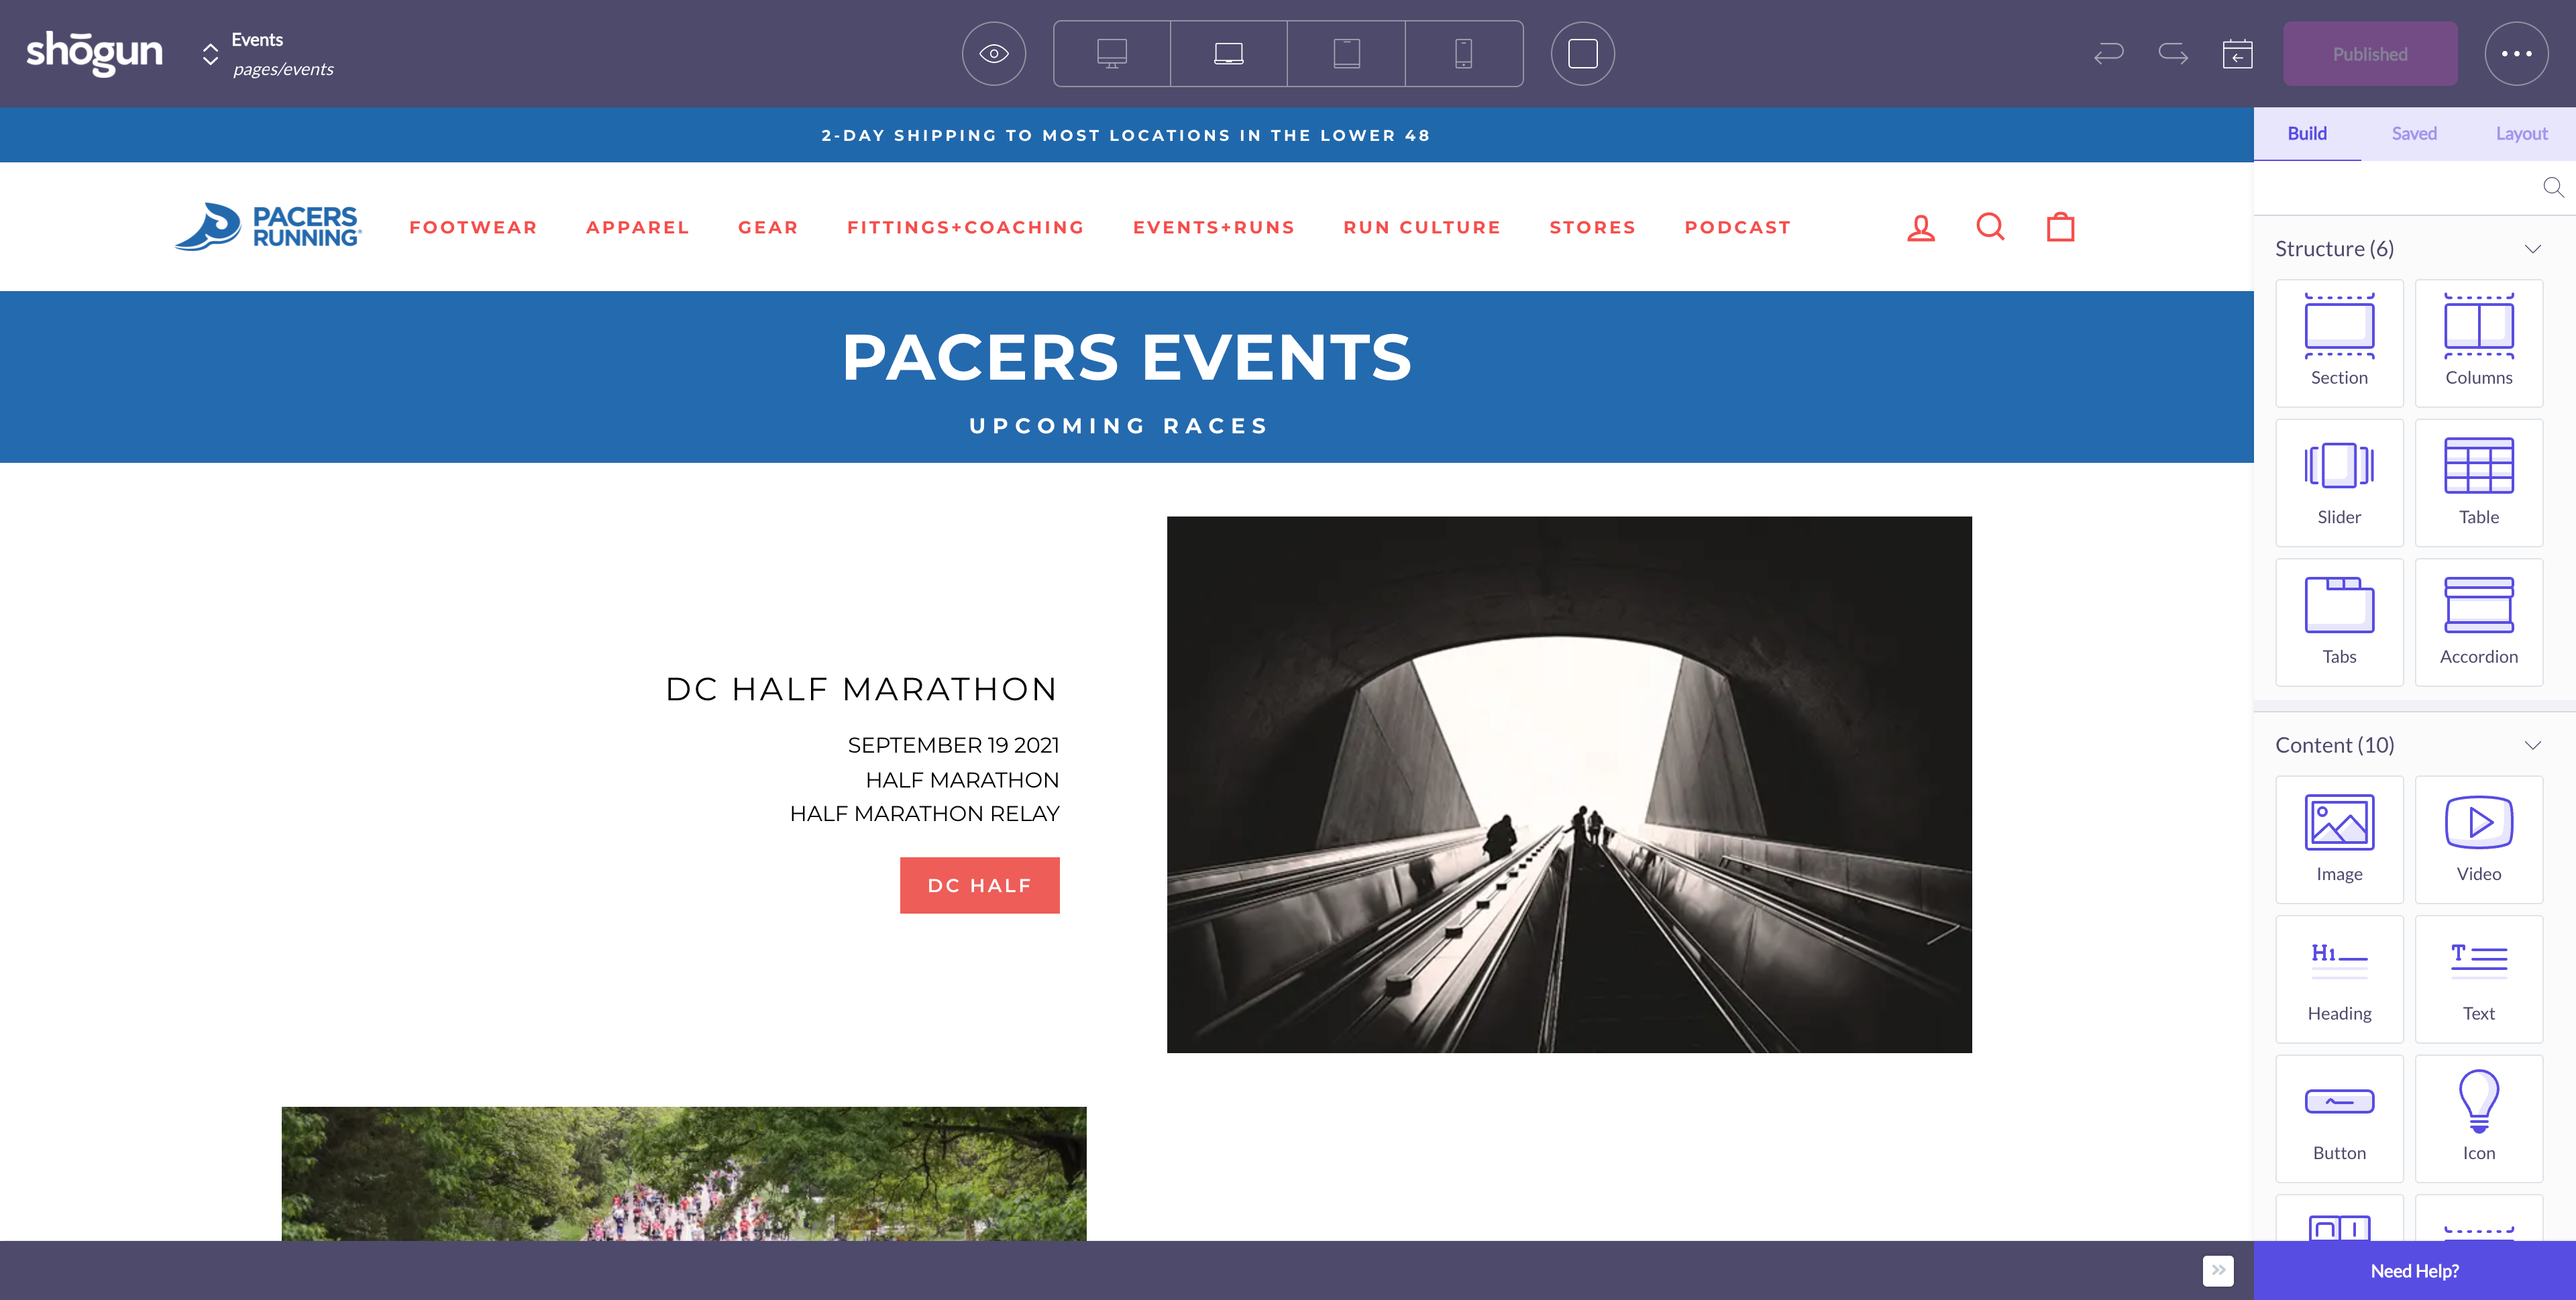Image resolution: width=2576 pixels, height=1300 pixels.
Task: Select the Columns structure element
Action: (x=2479, y=343)
